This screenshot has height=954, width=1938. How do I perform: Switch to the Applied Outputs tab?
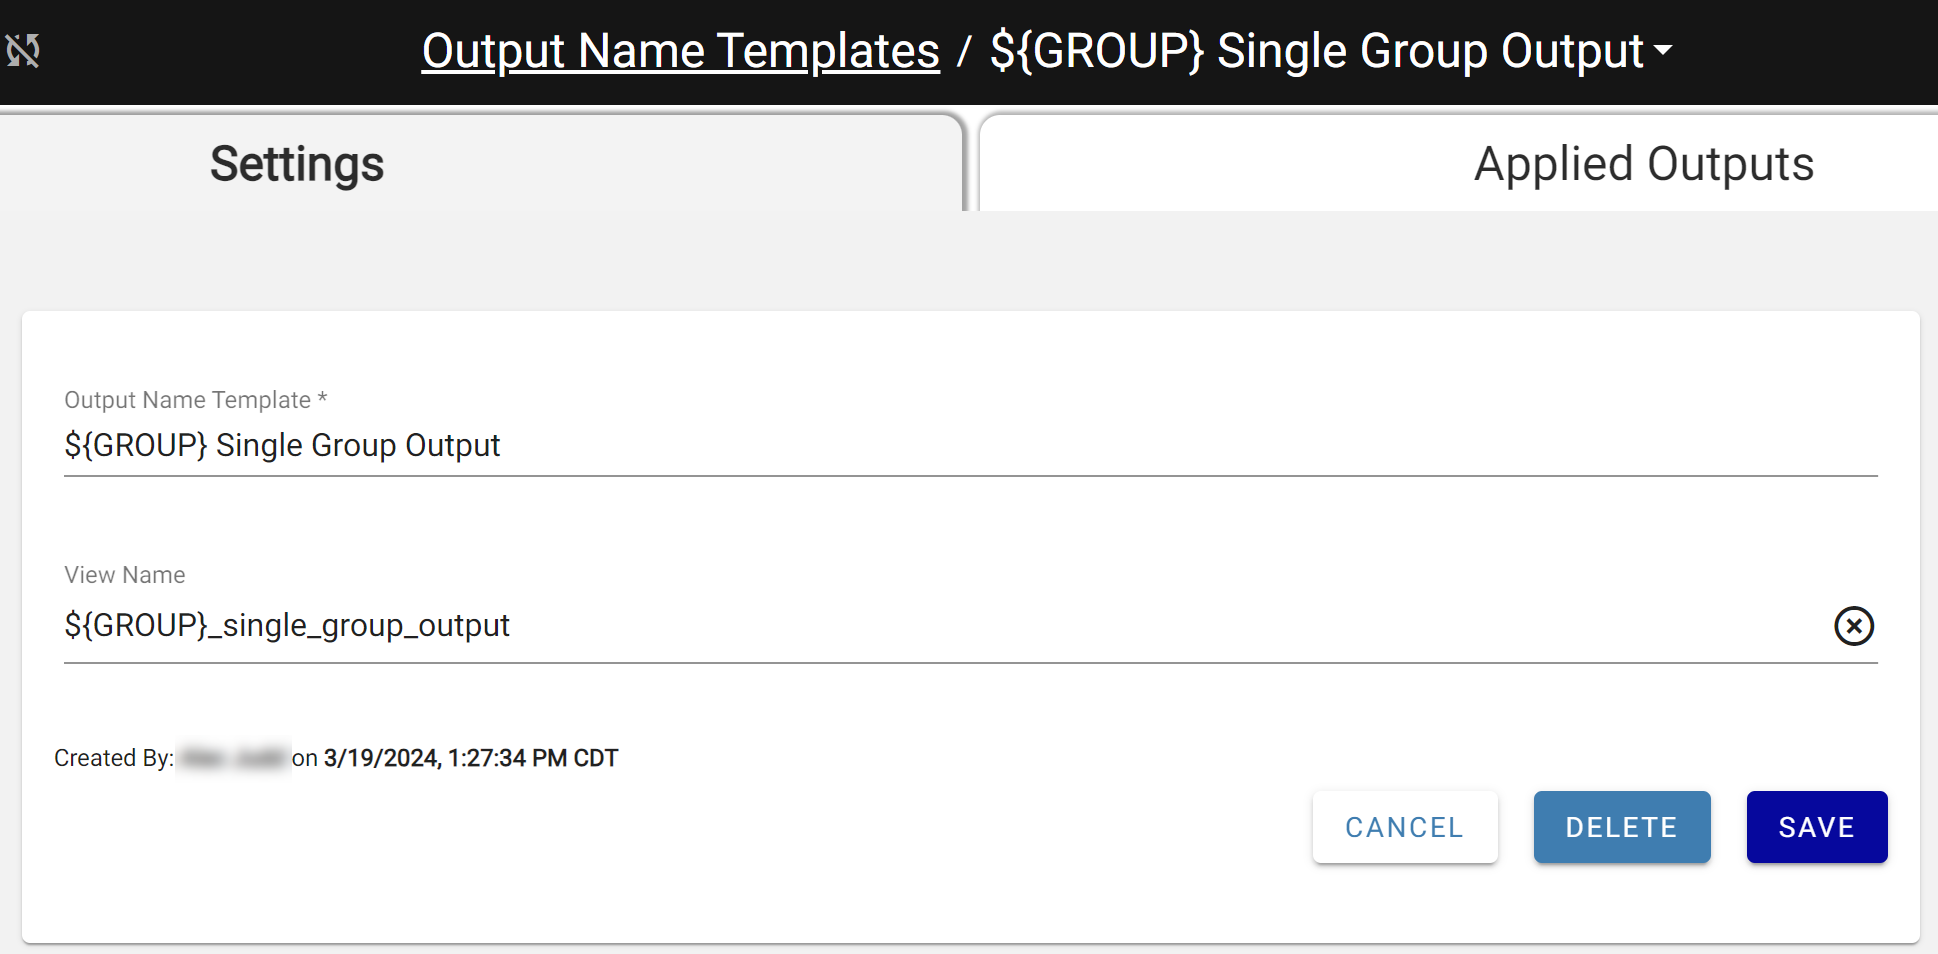(1459, 163)
